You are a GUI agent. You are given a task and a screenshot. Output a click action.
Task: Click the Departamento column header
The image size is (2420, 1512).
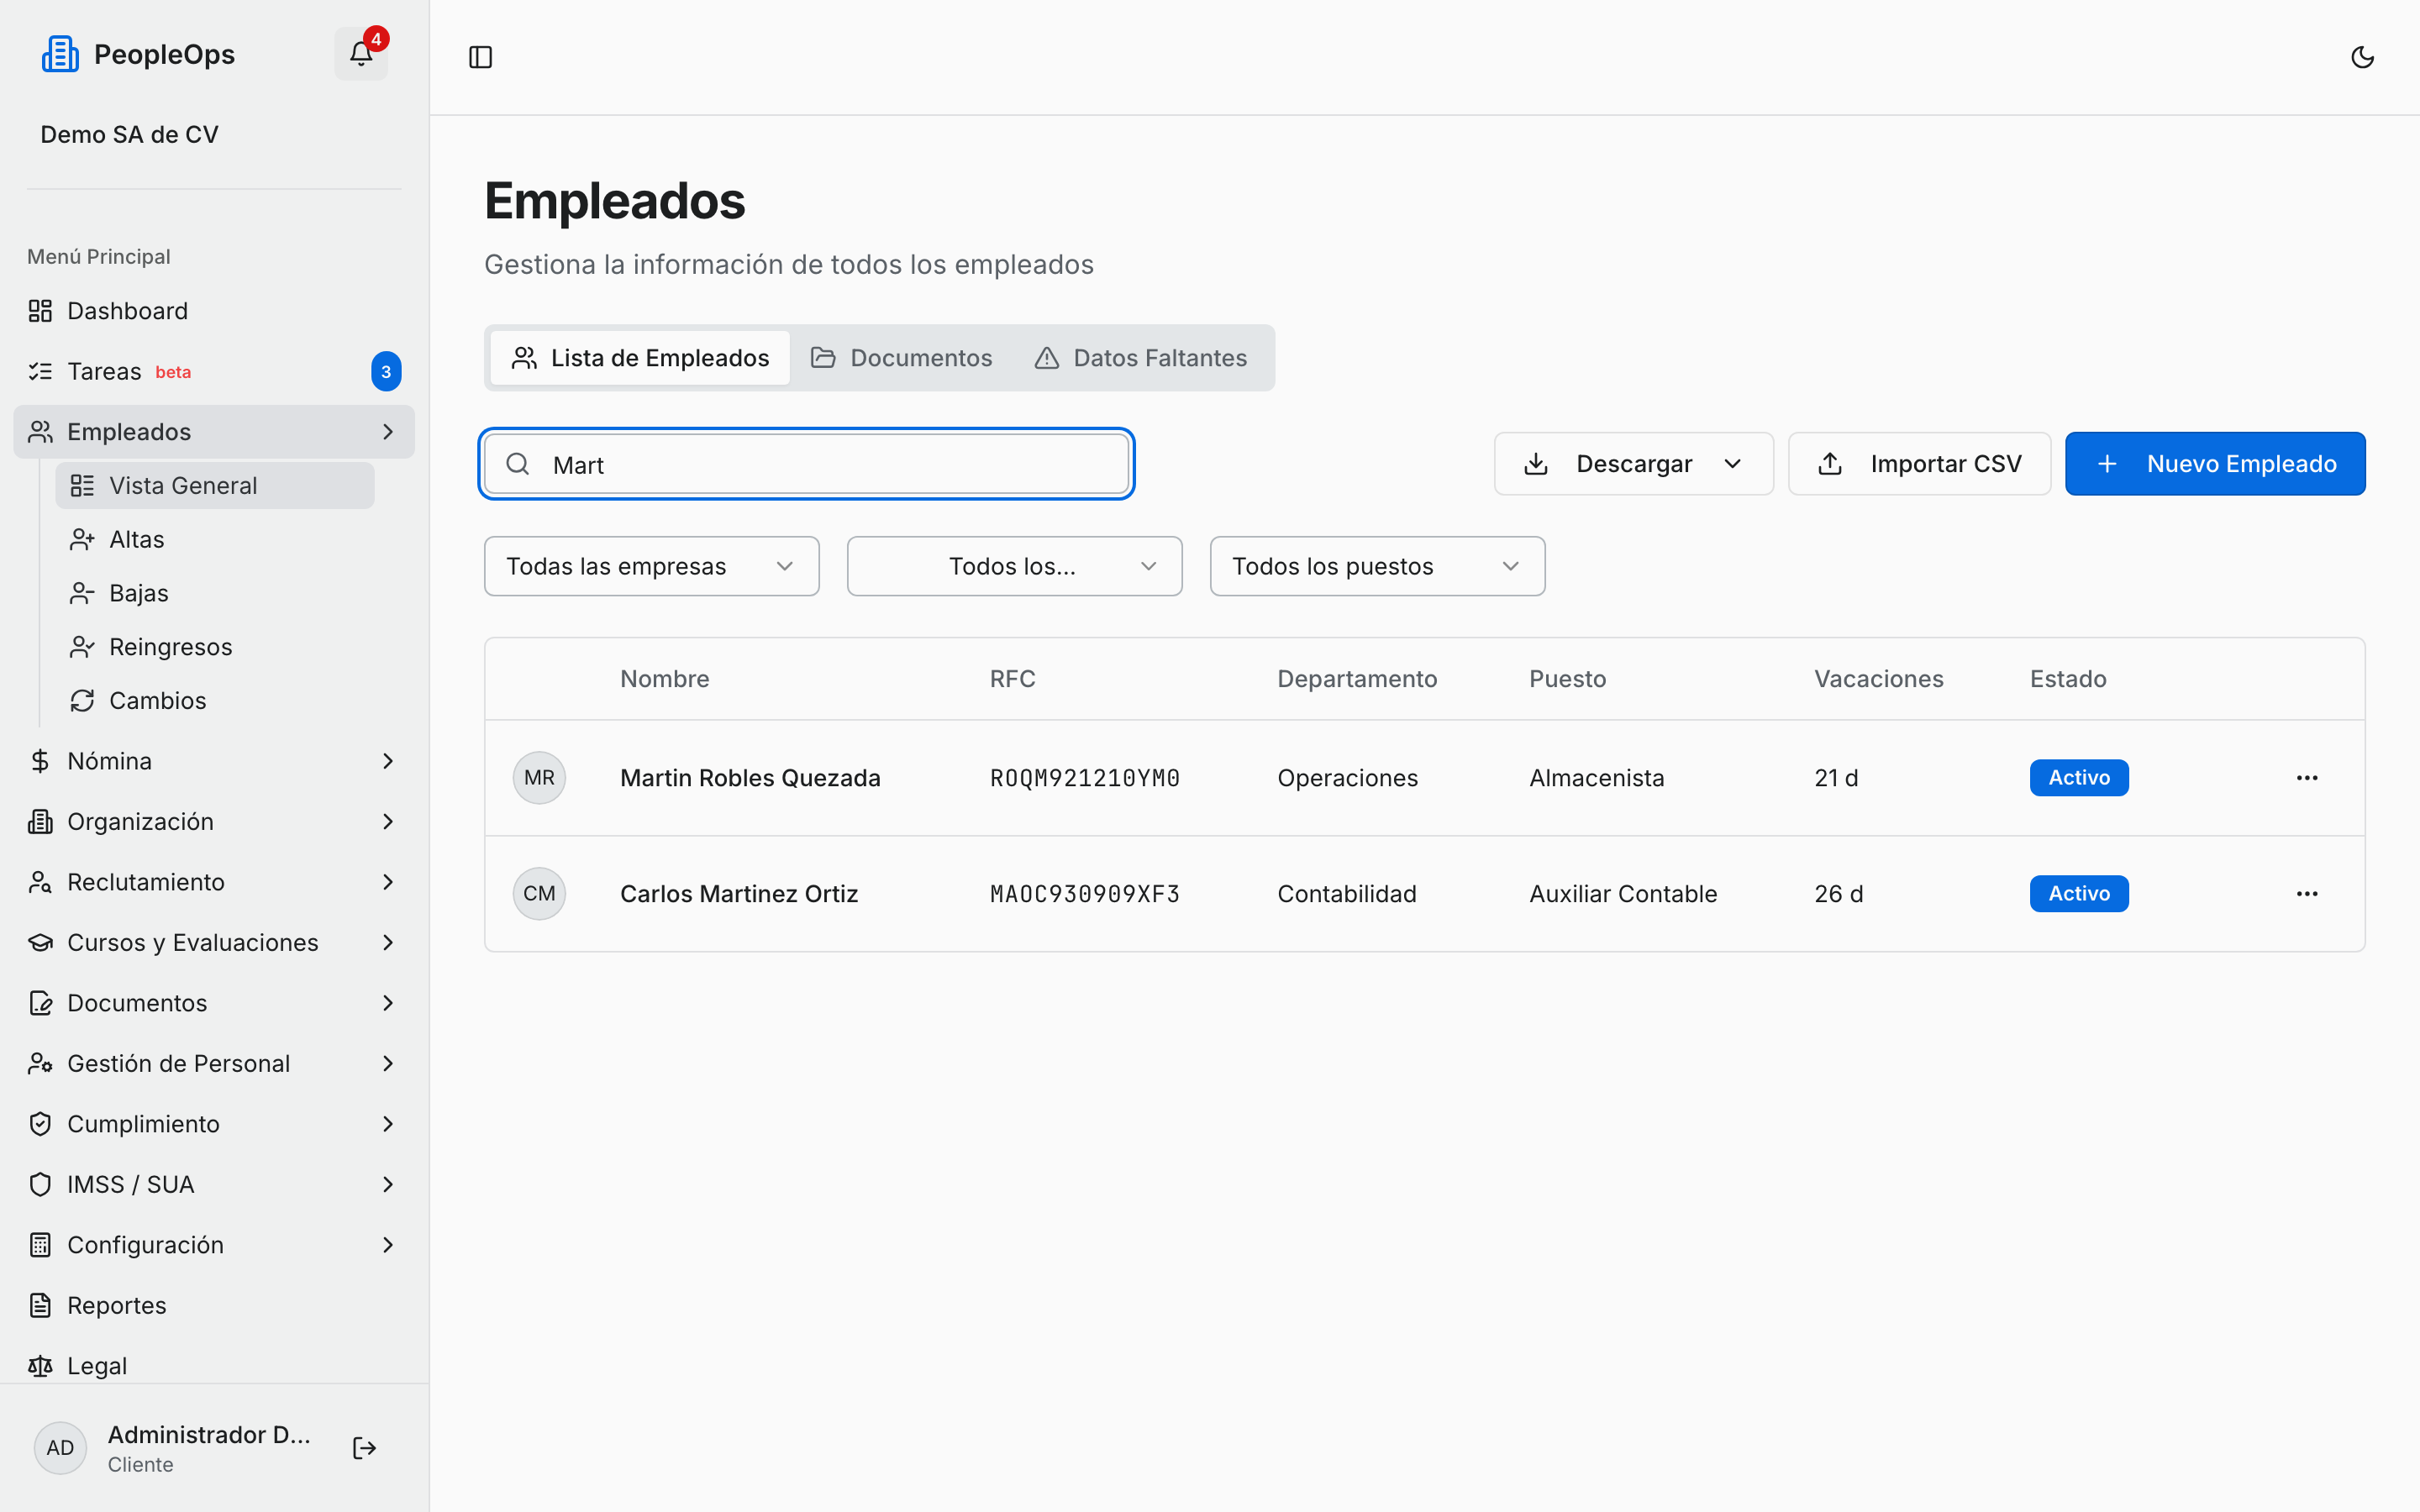[1357, 679]
